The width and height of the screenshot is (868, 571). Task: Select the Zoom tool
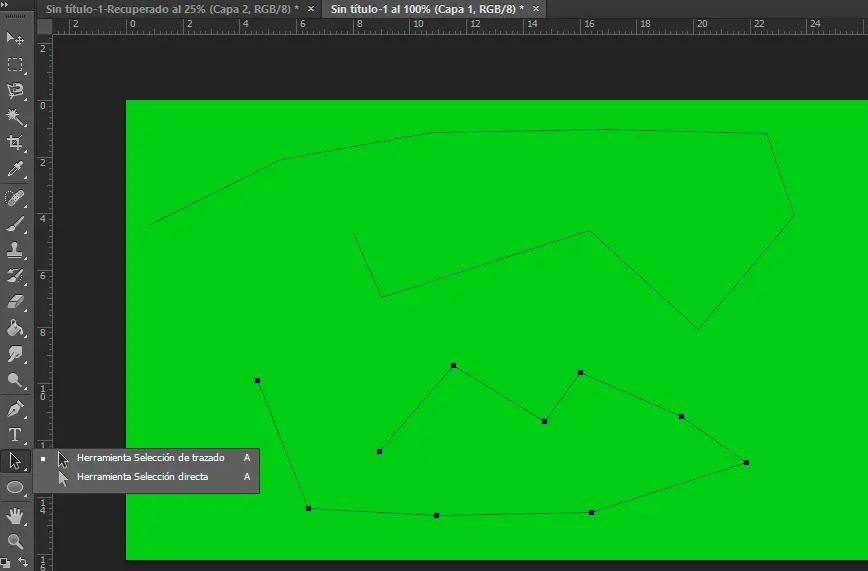click(15, 541)
